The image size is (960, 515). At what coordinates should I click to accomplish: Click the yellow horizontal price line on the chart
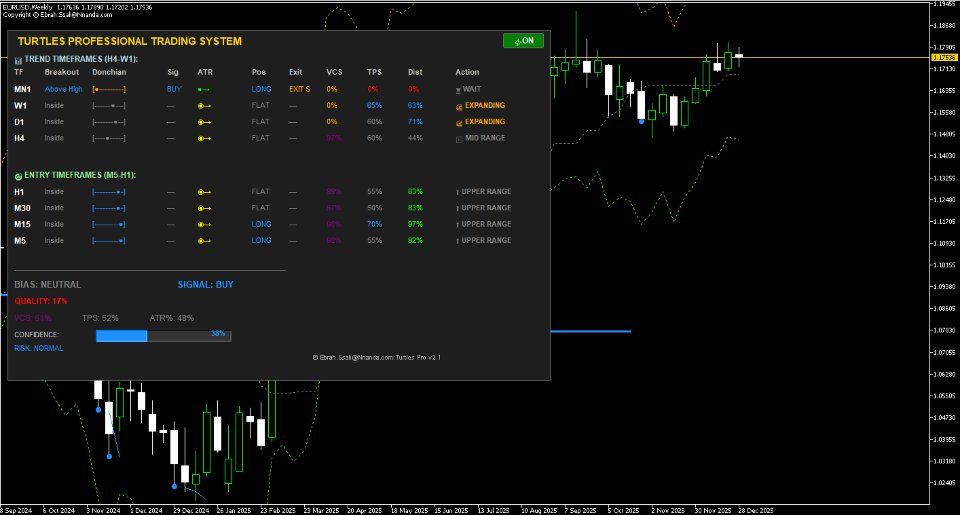click(x=741, y=58)
